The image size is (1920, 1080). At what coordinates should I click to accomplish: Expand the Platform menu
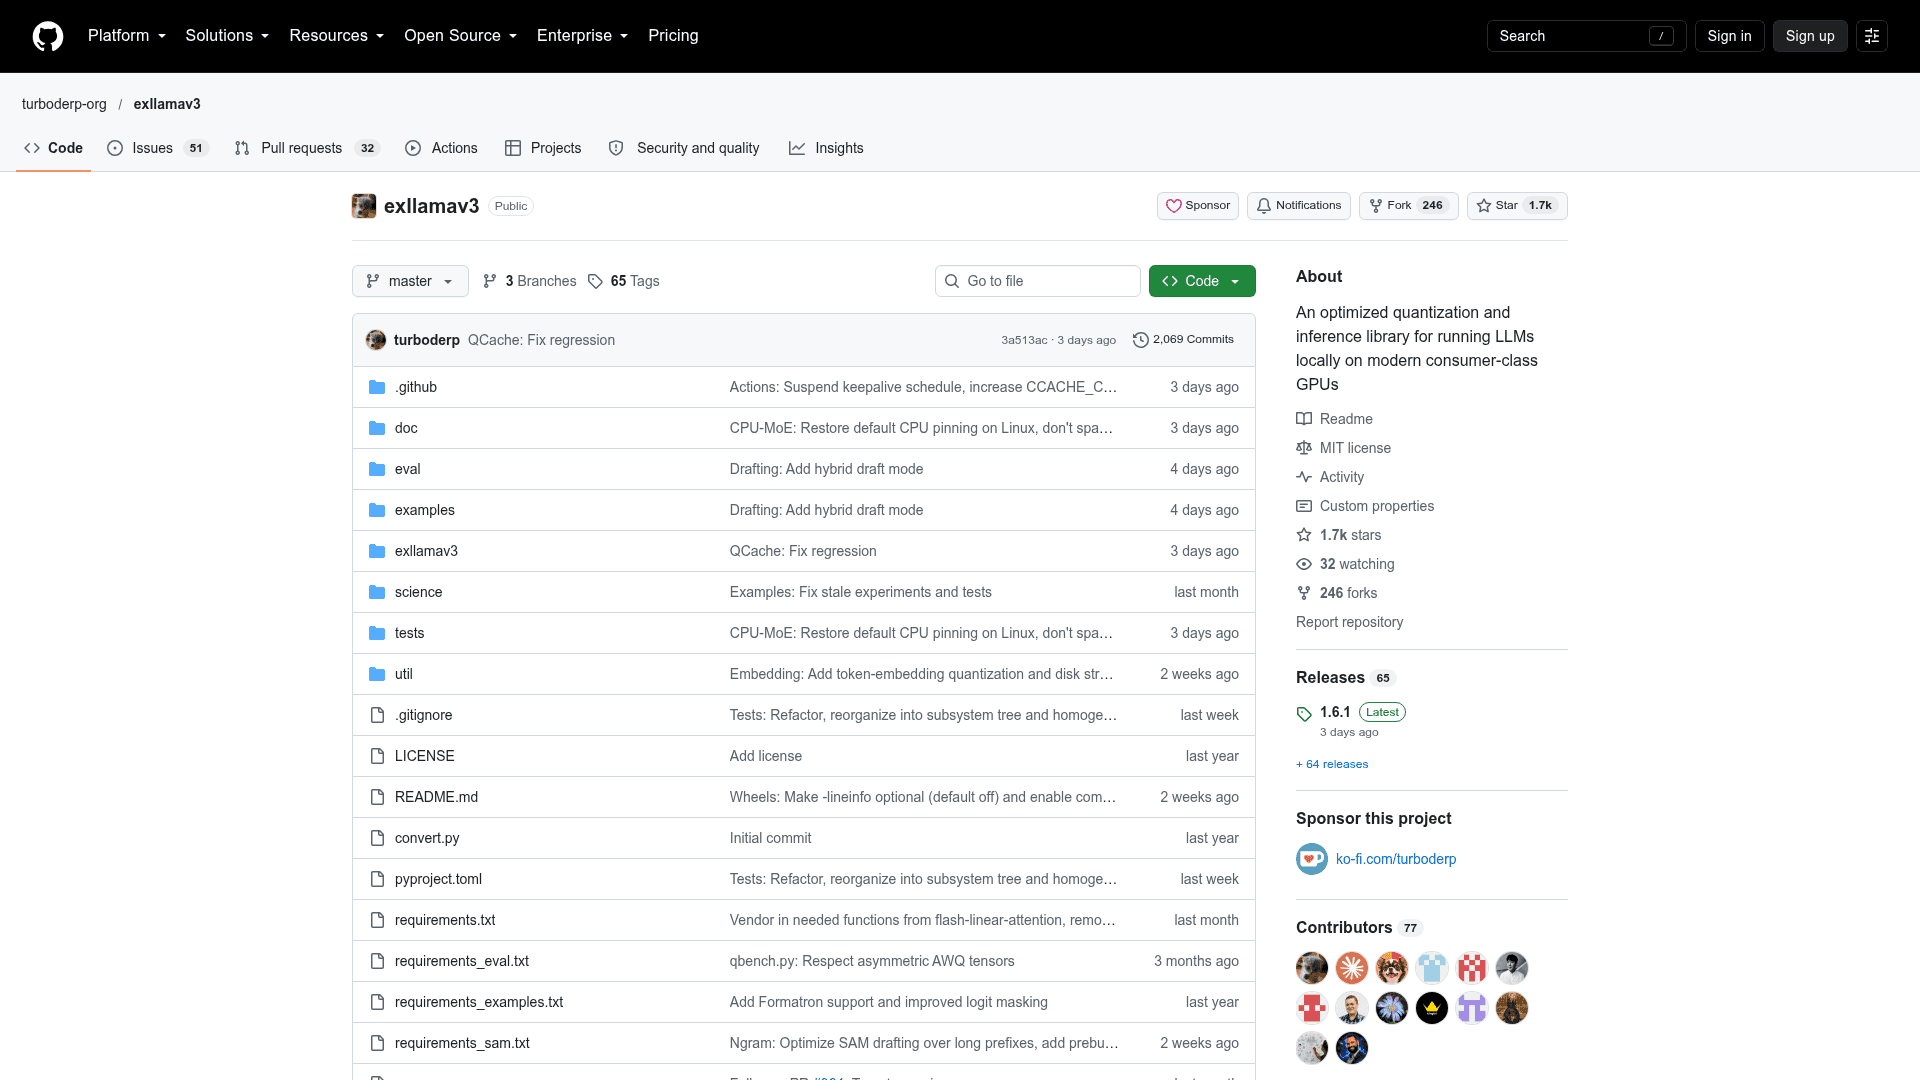pyautogui.click(x=127, y=36)
